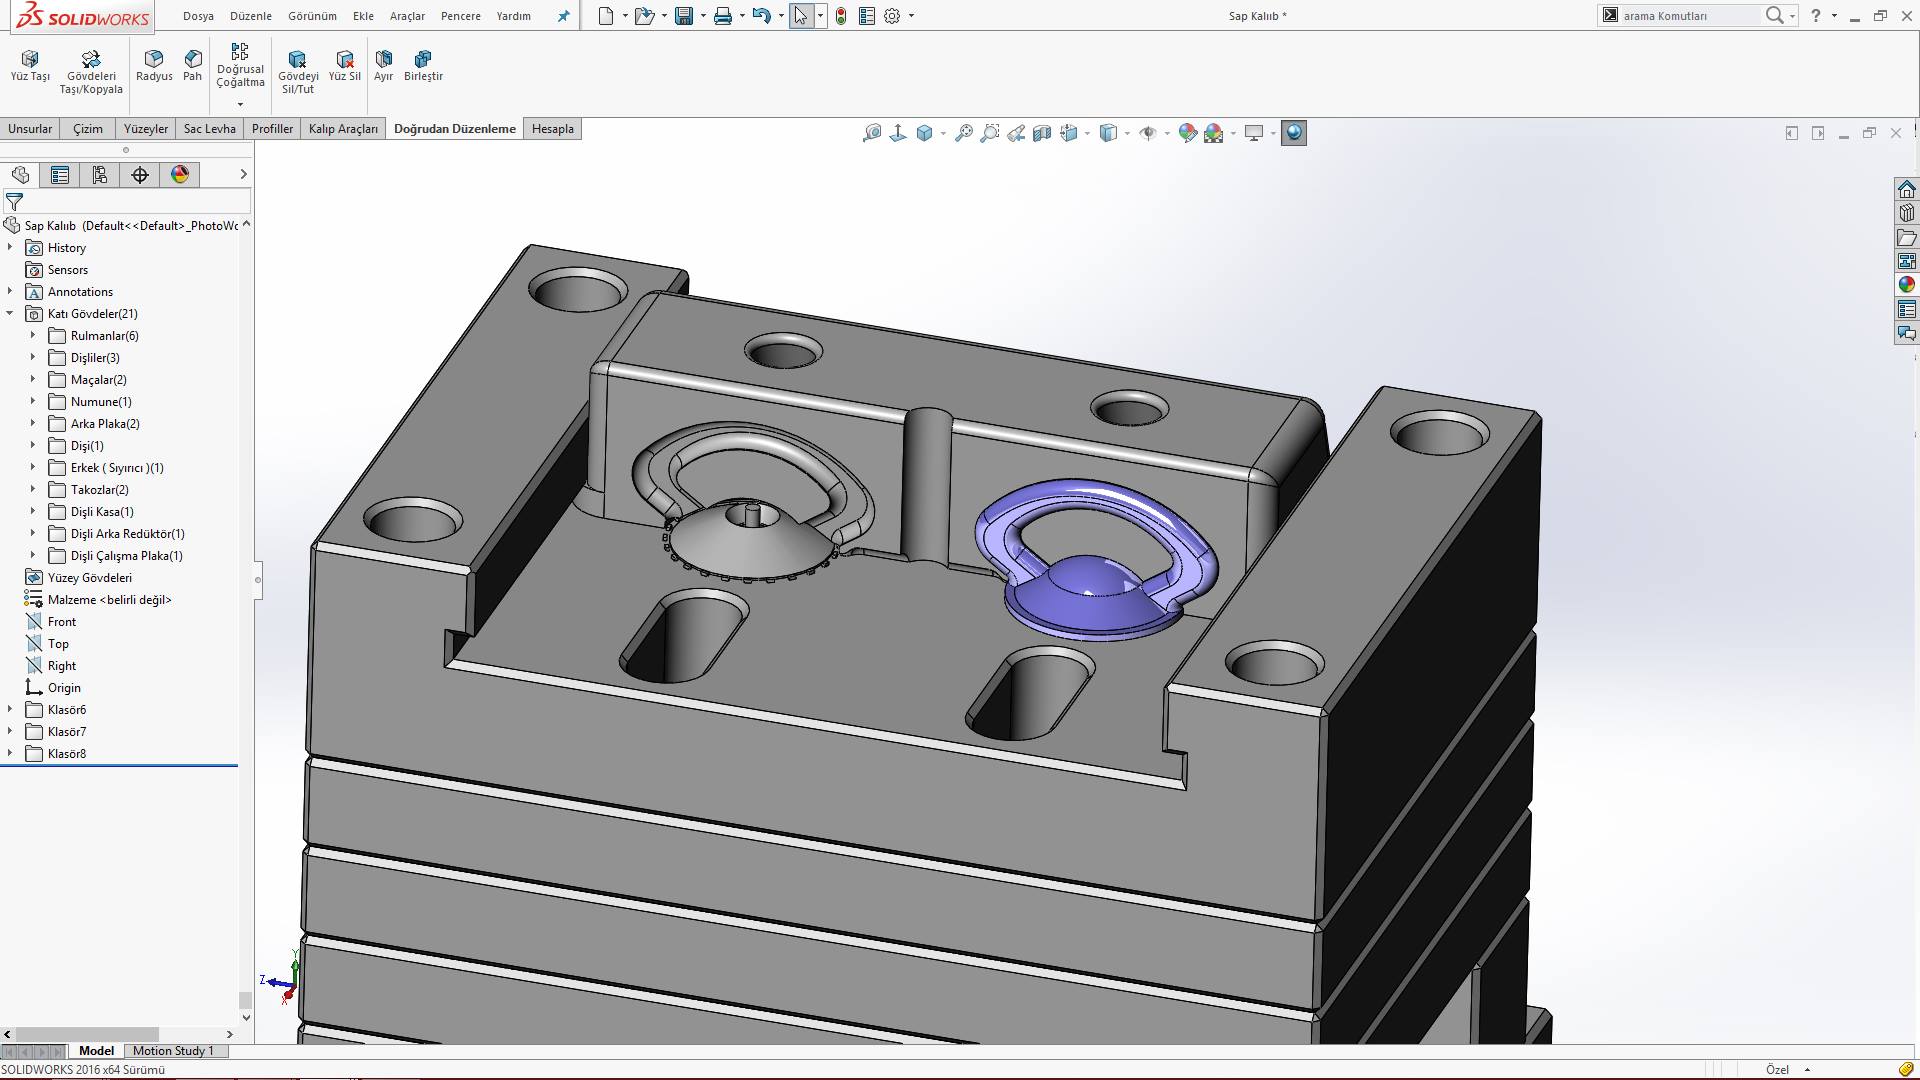Save the document with floppy icon

point(684,16)
